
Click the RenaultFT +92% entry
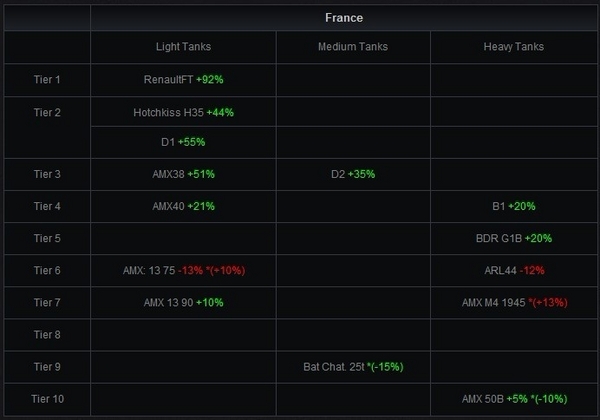point(183,79)
